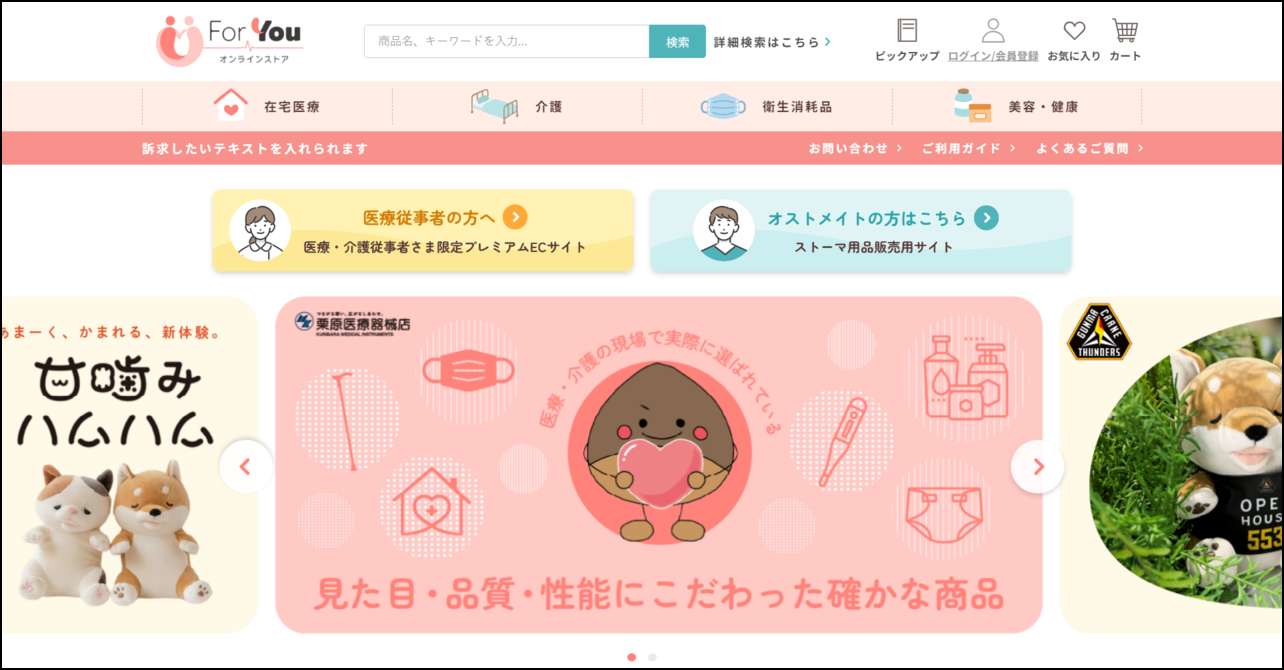The width and height of the screenshot is (1284, 670).
Task: Open the 詳細検索はこちら link
Action: pyautogui.click(x=772, y=42)
